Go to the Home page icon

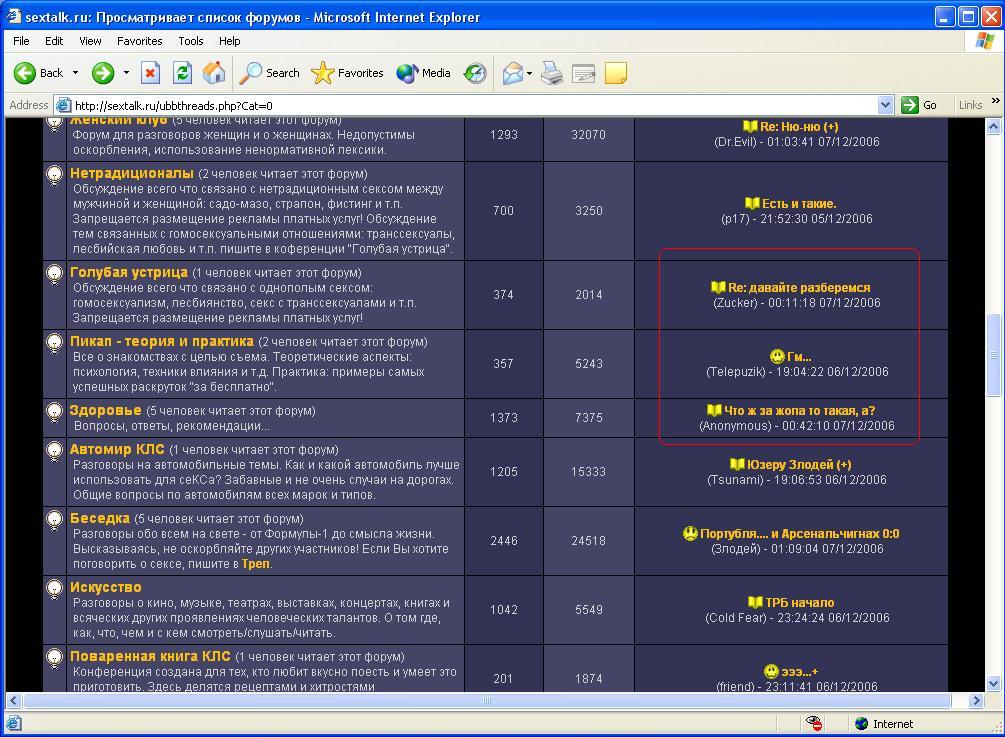coord(213,73)
